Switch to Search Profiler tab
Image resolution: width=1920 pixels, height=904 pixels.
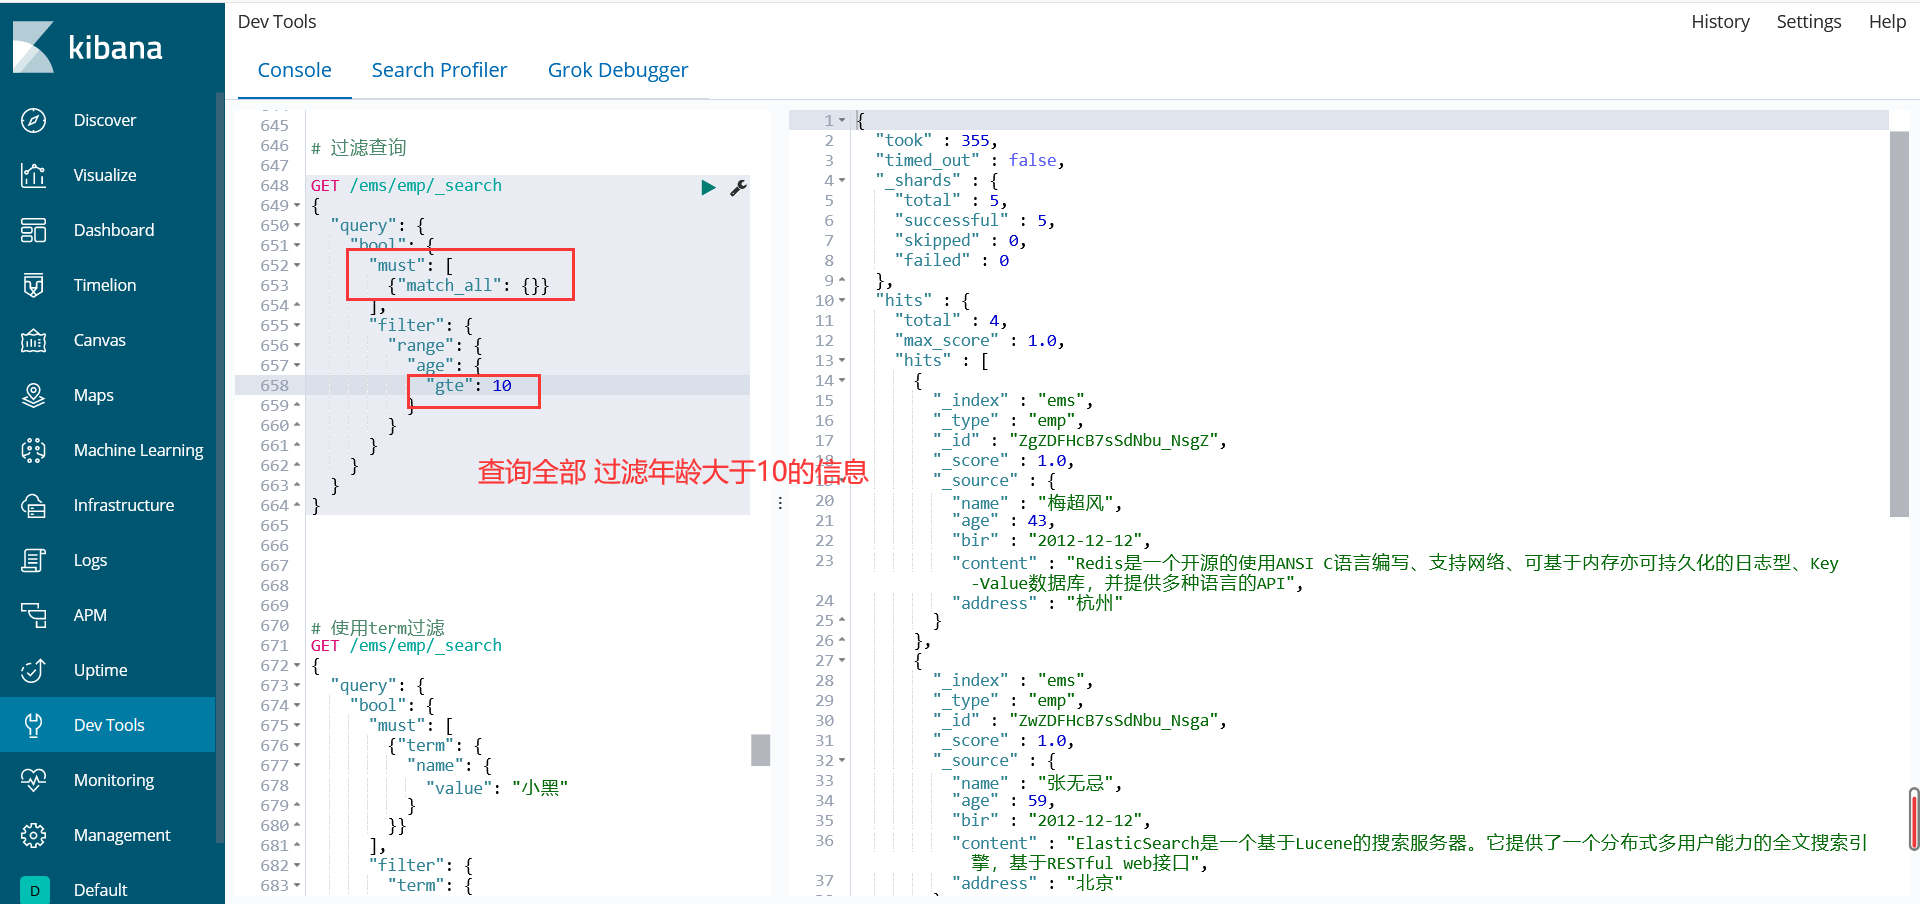point(439,70)
